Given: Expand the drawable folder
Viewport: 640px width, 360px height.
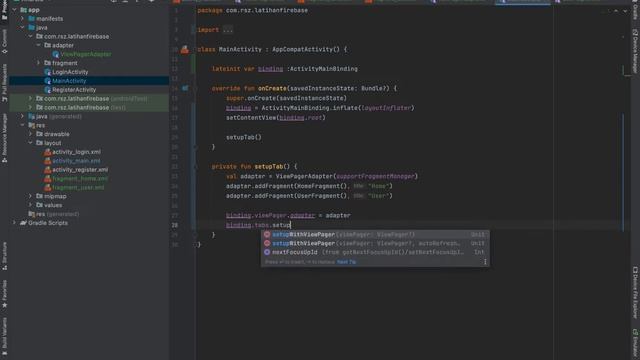Looking at the screenshot, I should pyautogui.click(x=31, y=134).
